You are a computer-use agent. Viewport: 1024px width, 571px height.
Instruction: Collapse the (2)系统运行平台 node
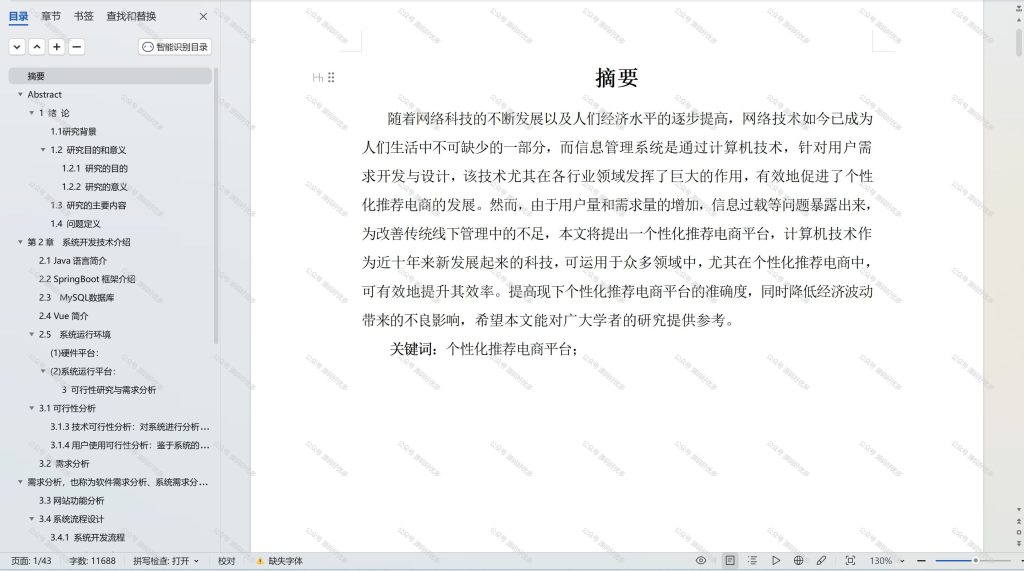[43, 371]
